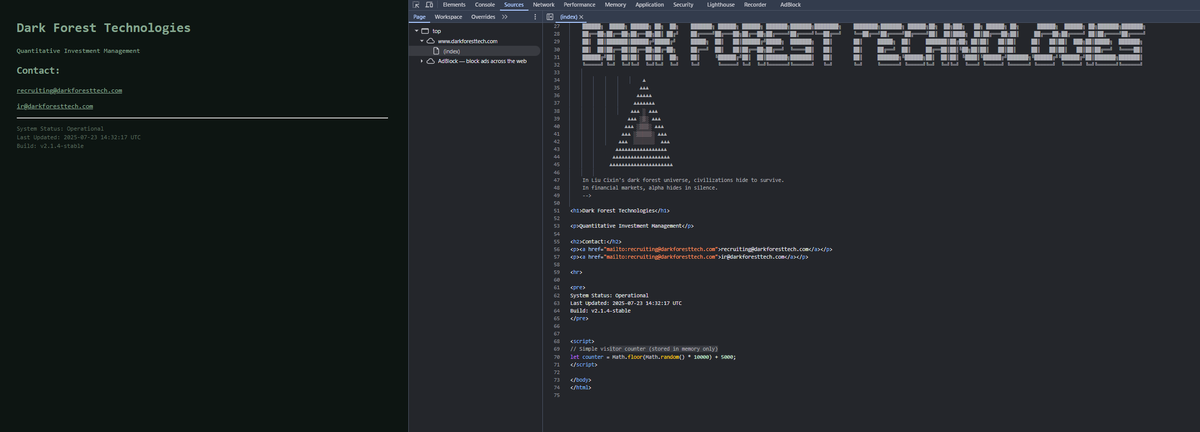Click the closing </html> tag line
Viewport: 1200px width, 432px height.
click(x=580, y=387)
